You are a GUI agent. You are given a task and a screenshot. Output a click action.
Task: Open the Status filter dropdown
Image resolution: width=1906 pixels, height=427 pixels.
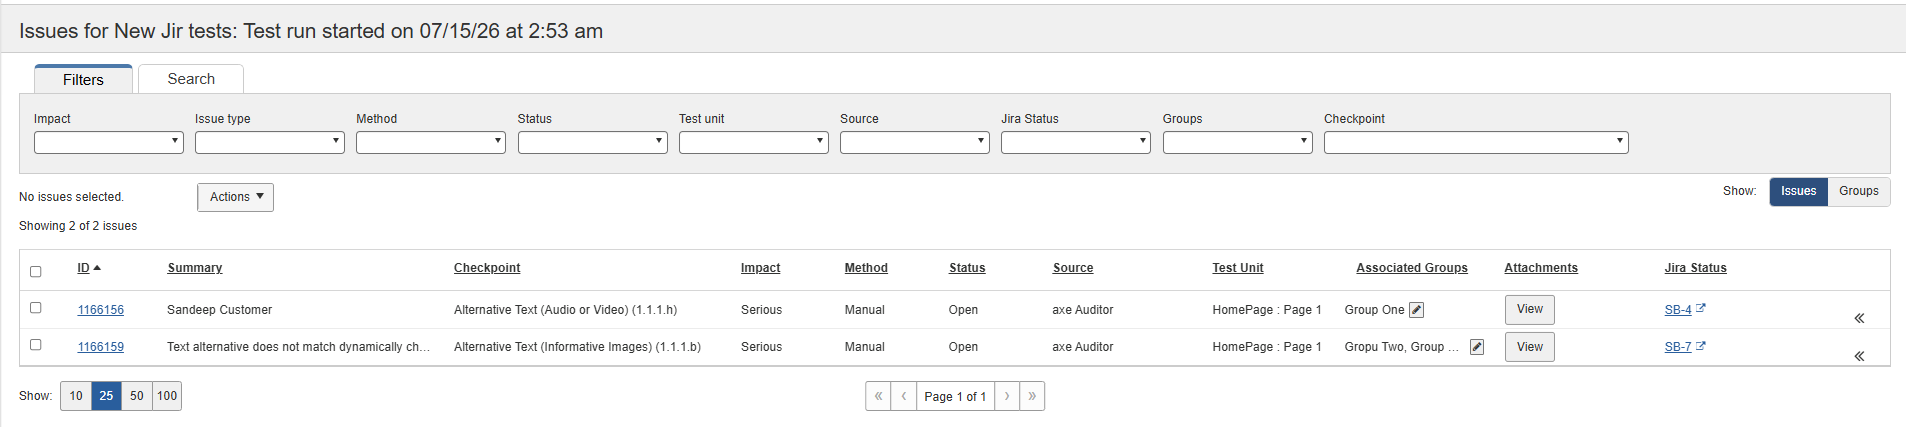[x=592, y=142]
